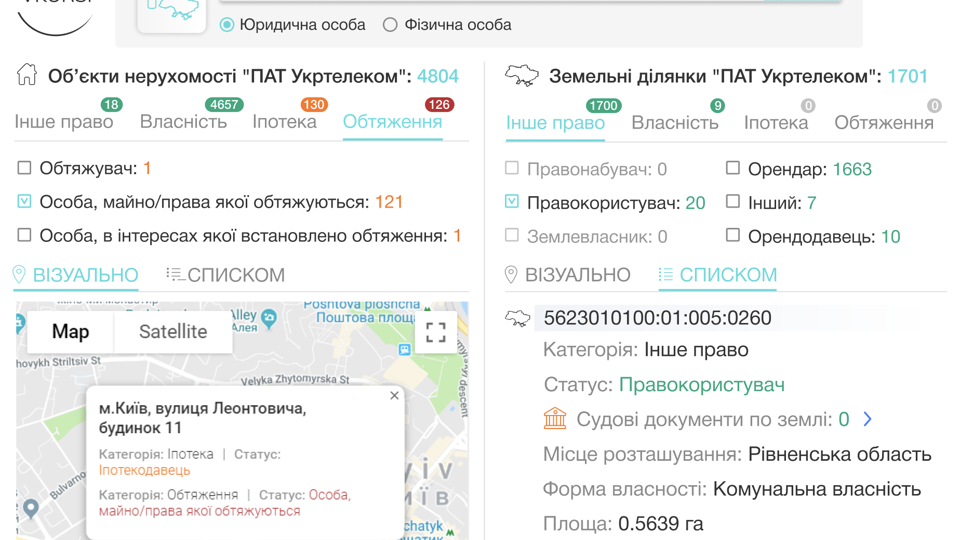Image resolution: width=960 pixels, height=540 pixels.
Task: Click the Правонабувач: 0 checkbox
Action: click(512, 168)
